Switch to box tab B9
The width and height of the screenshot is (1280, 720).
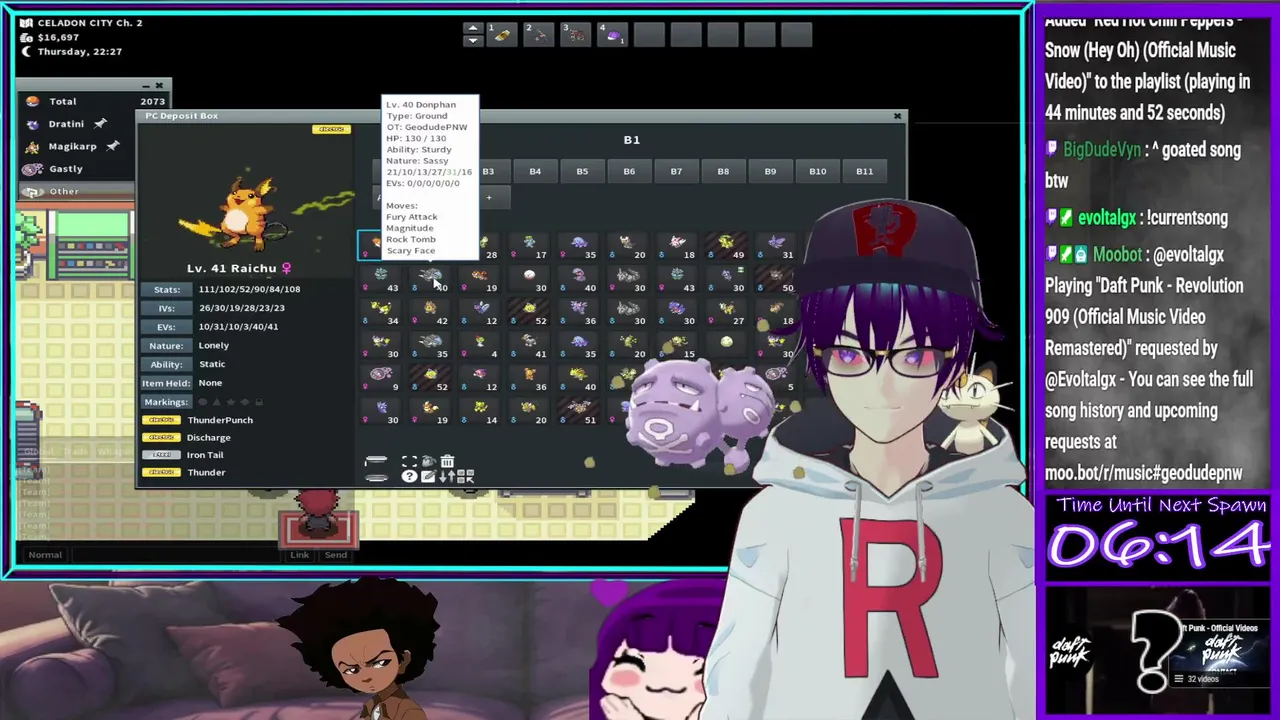(770, 171)
